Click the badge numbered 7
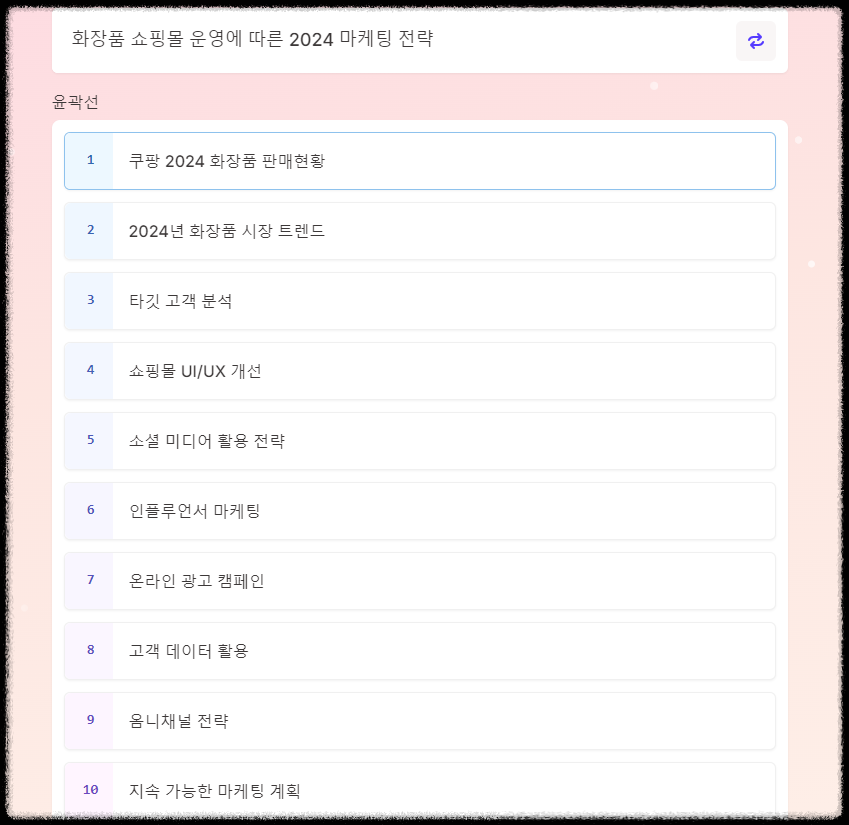The height and width of the screenshot is (825, 849). tap(90, 580)
